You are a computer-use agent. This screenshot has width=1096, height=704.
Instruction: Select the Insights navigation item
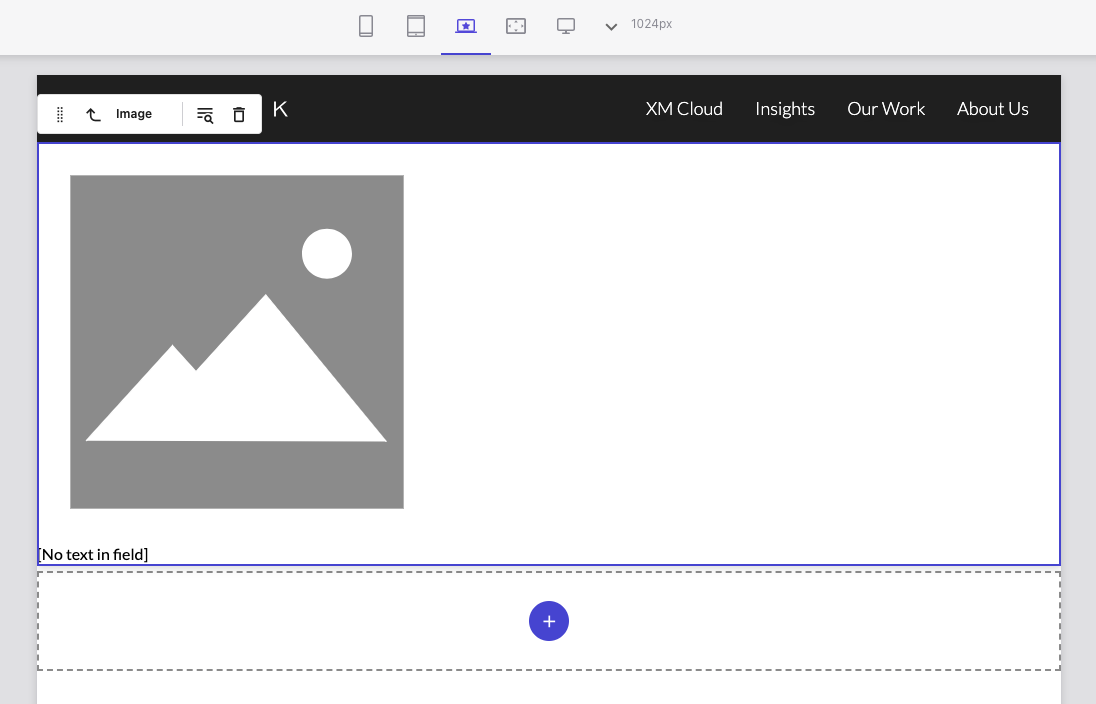pyautogui.click(x=785, y=108)
